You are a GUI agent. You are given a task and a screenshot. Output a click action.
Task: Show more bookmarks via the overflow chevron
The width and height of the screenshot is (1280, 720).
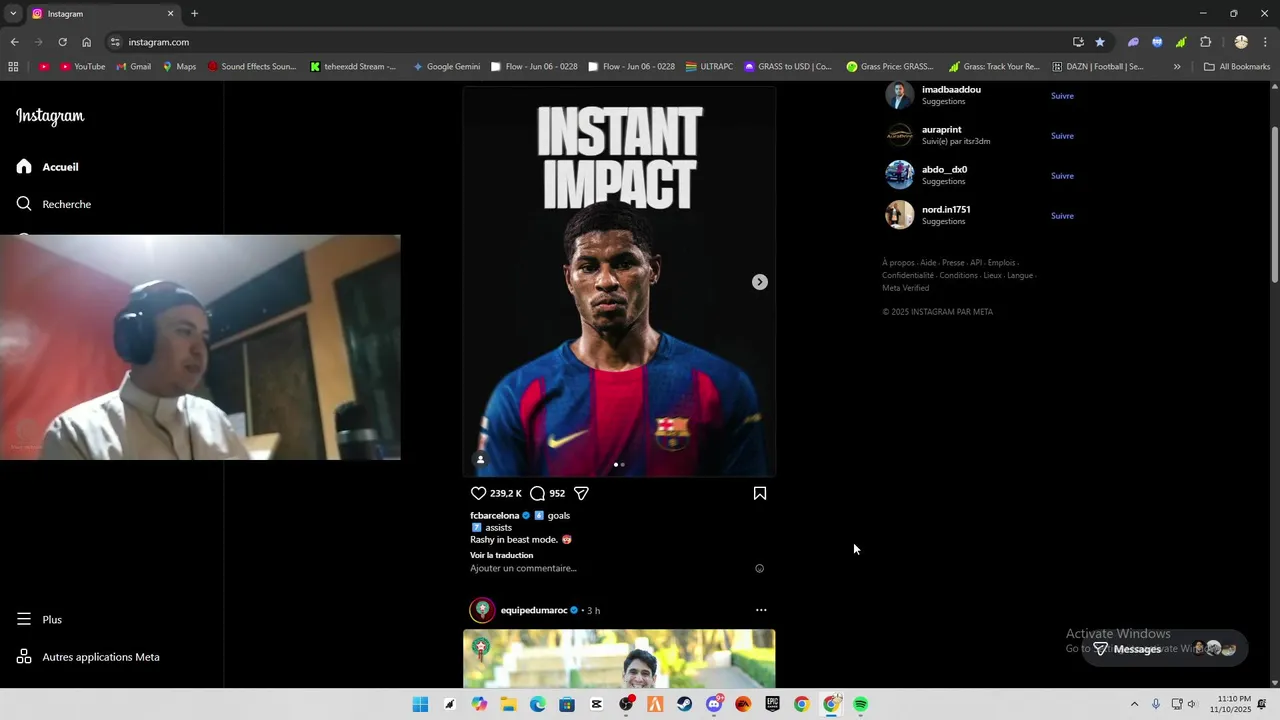coord(1177,67)
